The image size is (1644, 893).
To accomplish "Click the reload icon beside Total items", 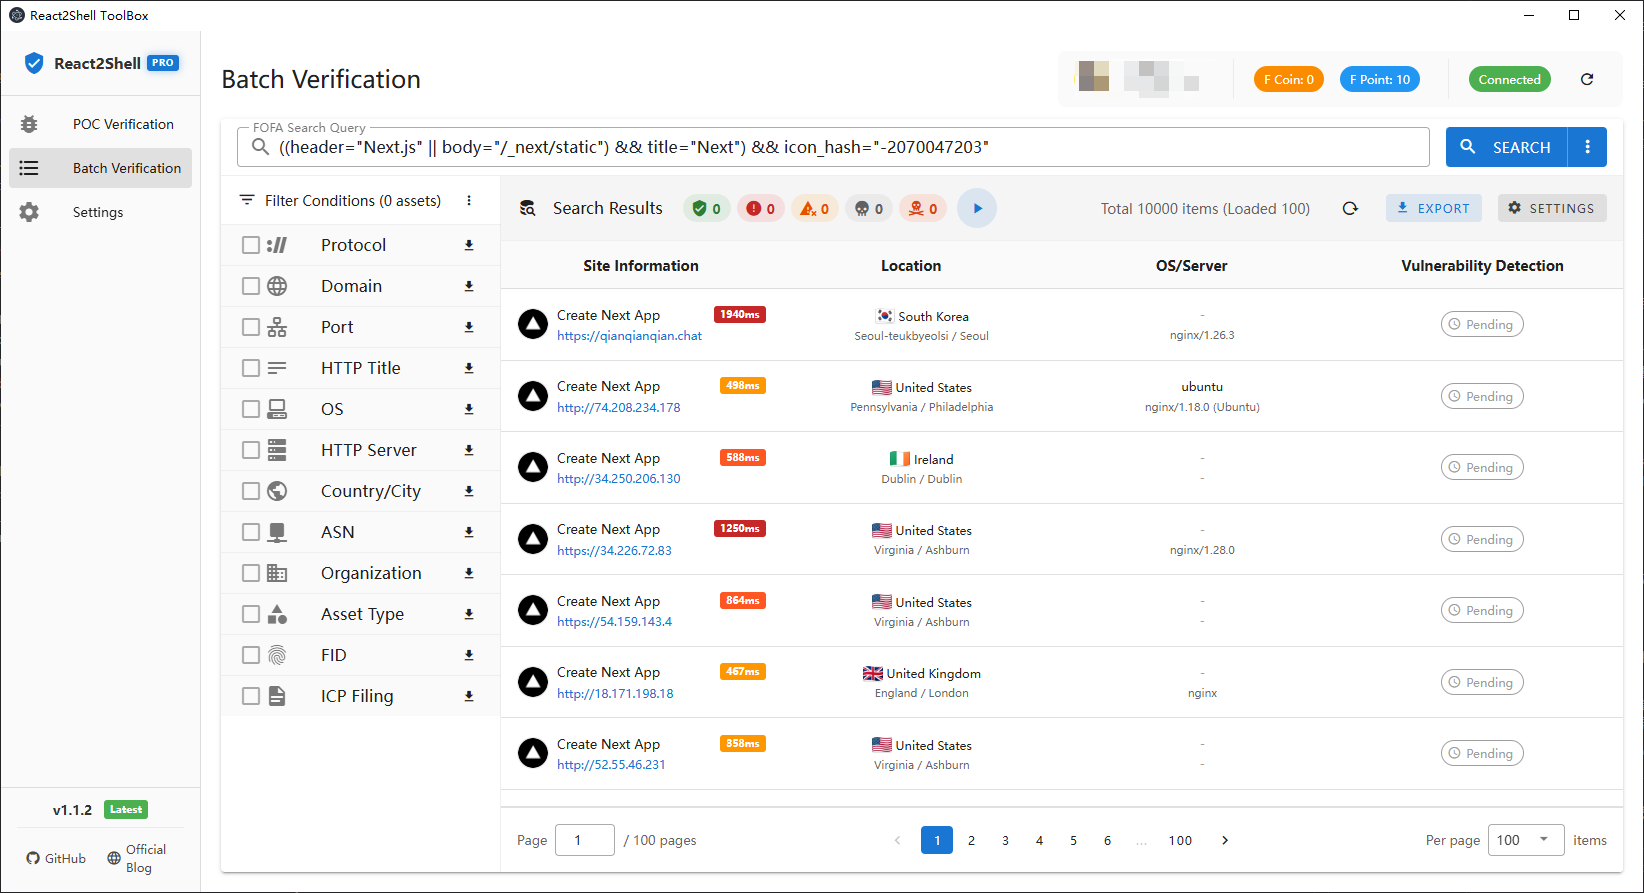I will (x=1350, y=208).
